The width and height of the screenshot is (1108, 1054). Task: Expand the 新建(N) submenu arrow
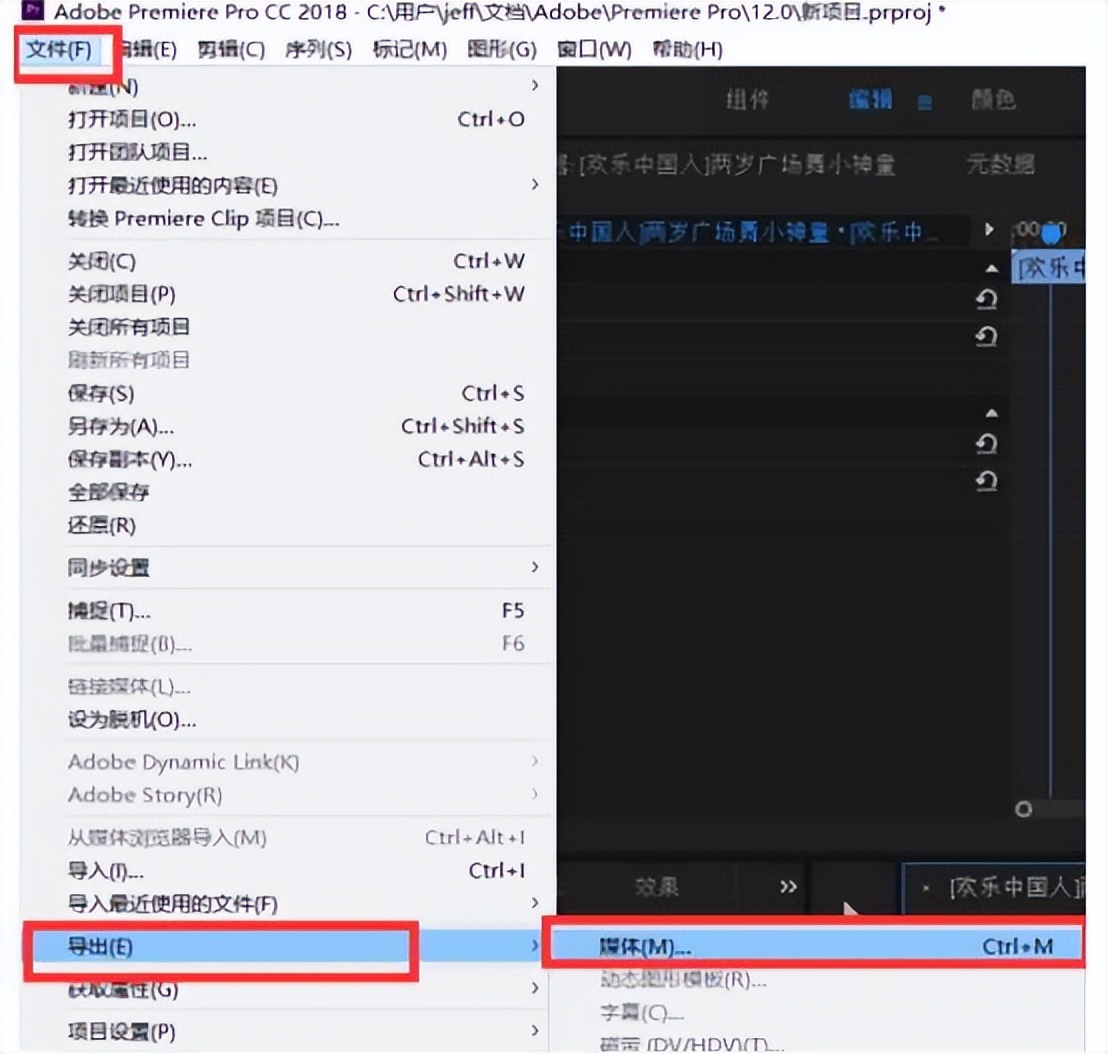(535, 86)
